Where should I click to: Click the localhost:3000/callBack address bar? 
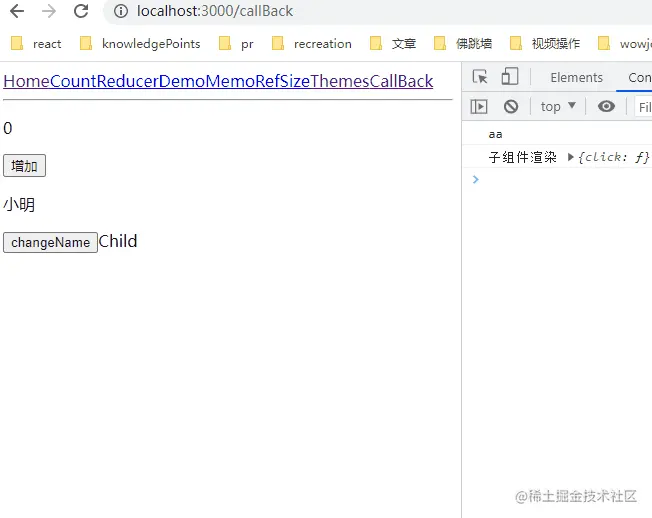(x=377, y=11)
